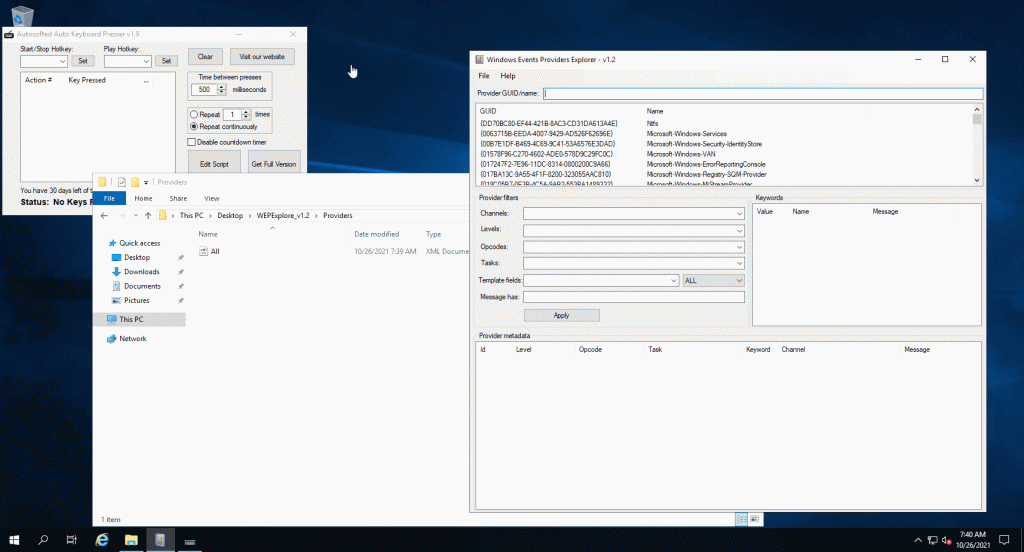Switch to large icons view in Explorer
This screenshot has width=1024, height=552.
(756, 519)
